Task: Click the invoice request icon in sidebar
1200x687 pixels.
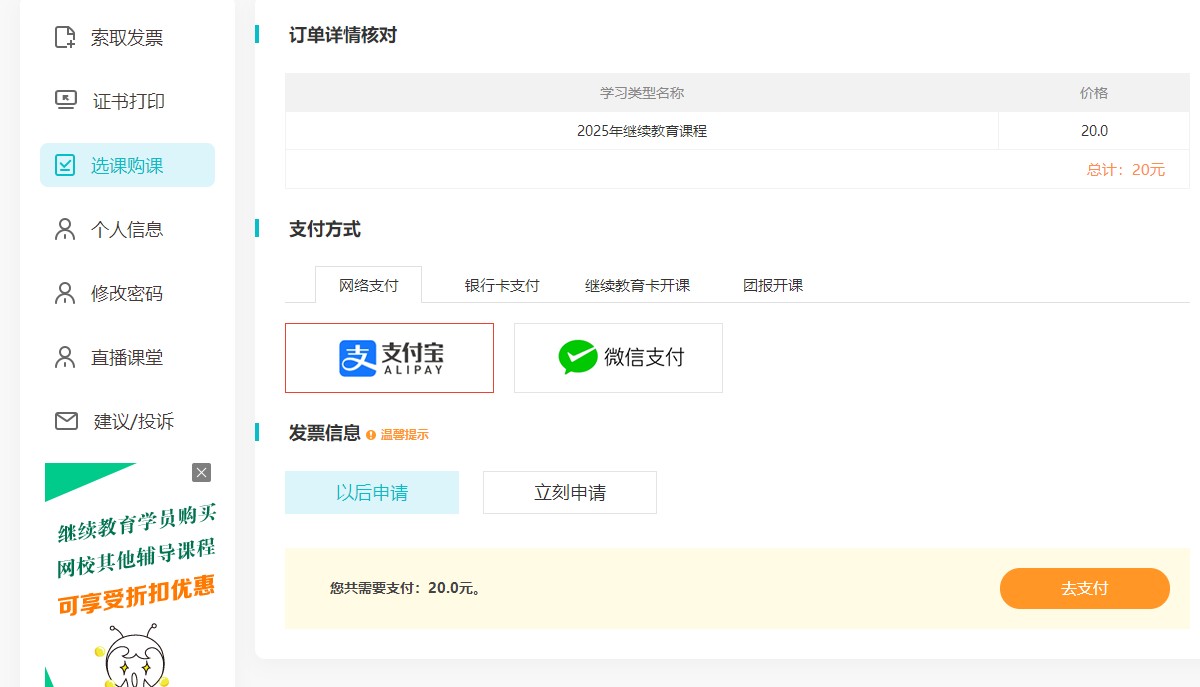Action: coord(65,38)
